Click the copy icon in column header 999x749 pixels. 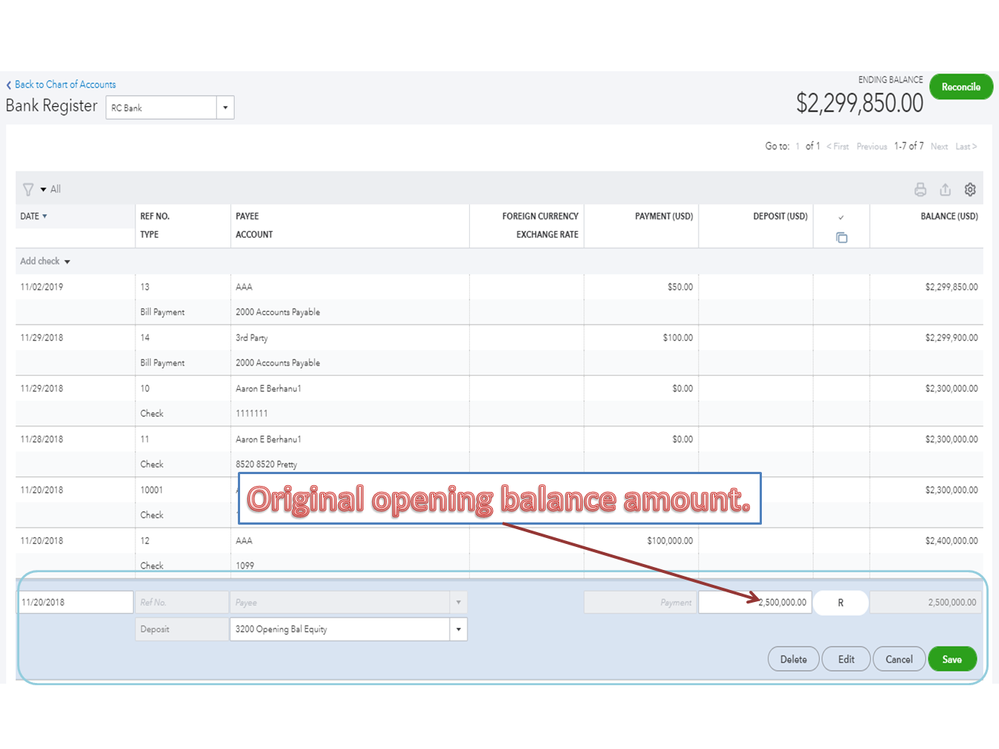tap(841, 237)
